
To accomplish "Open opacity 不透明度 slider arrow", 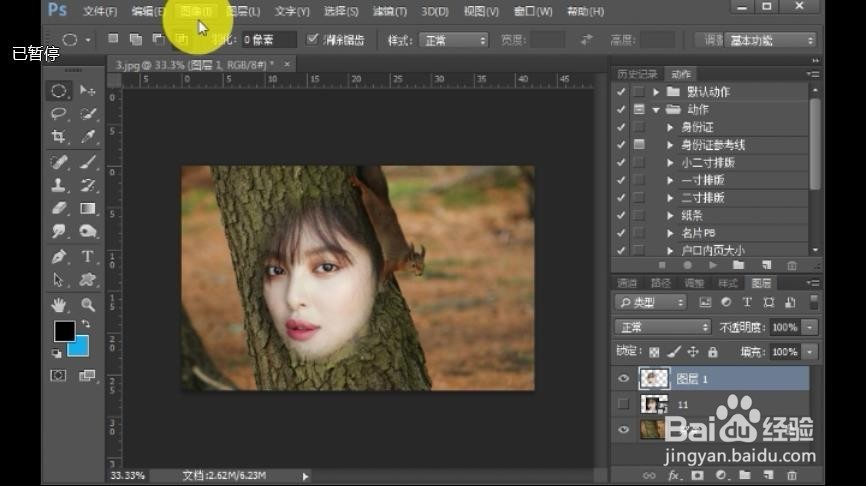I will [810, 327].
